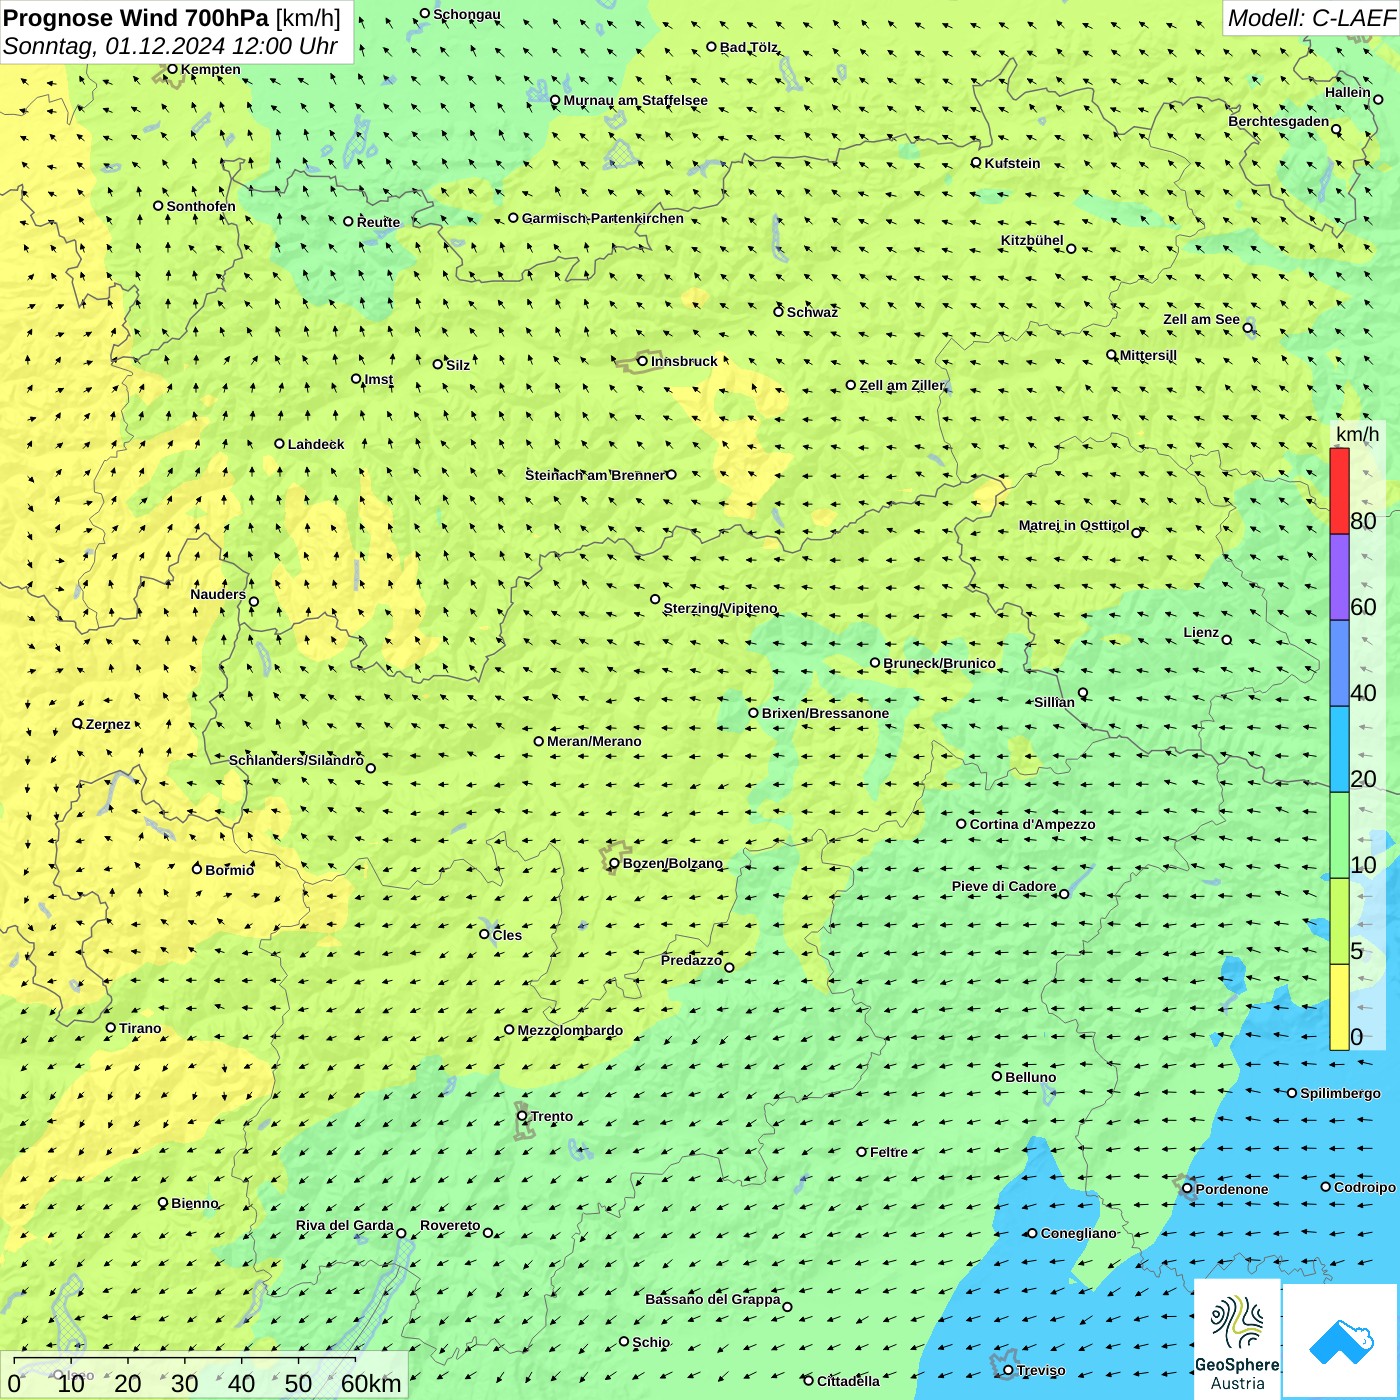Click the Sterzing/Vipiteno label

720,608
